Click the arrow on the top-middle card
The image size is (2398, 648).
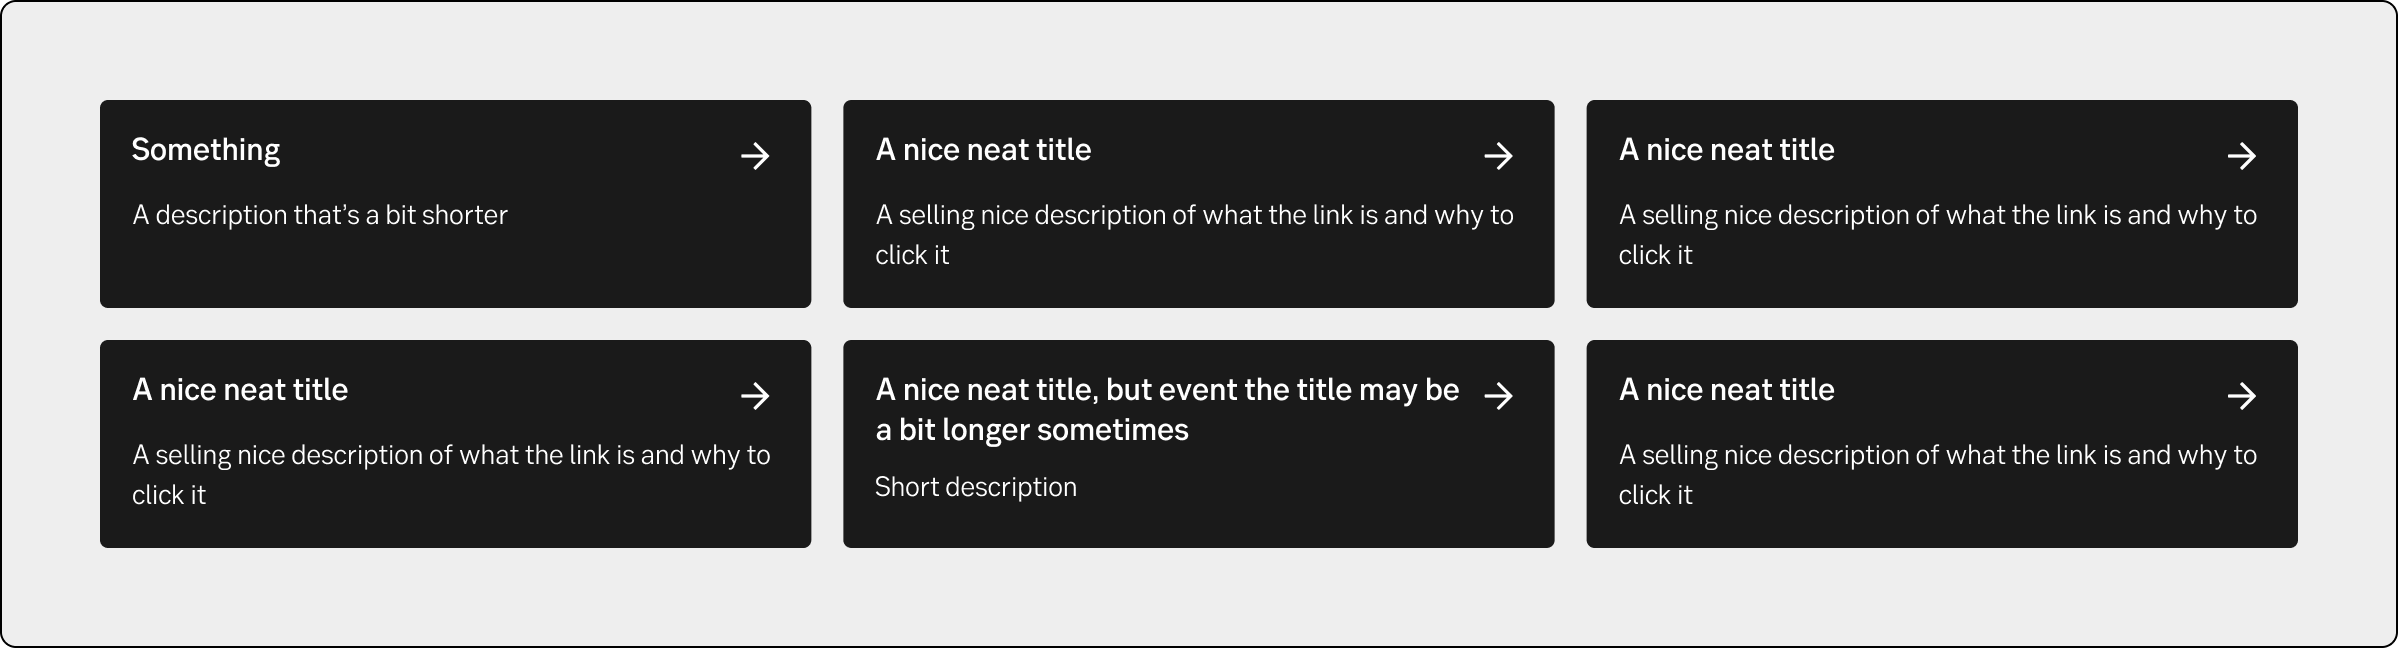pos(1498,156)
